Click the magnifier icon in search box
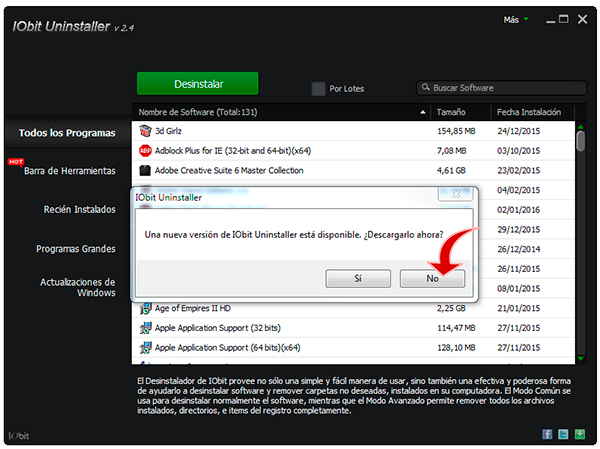This screenshot has height=449, width=600. 426,88
